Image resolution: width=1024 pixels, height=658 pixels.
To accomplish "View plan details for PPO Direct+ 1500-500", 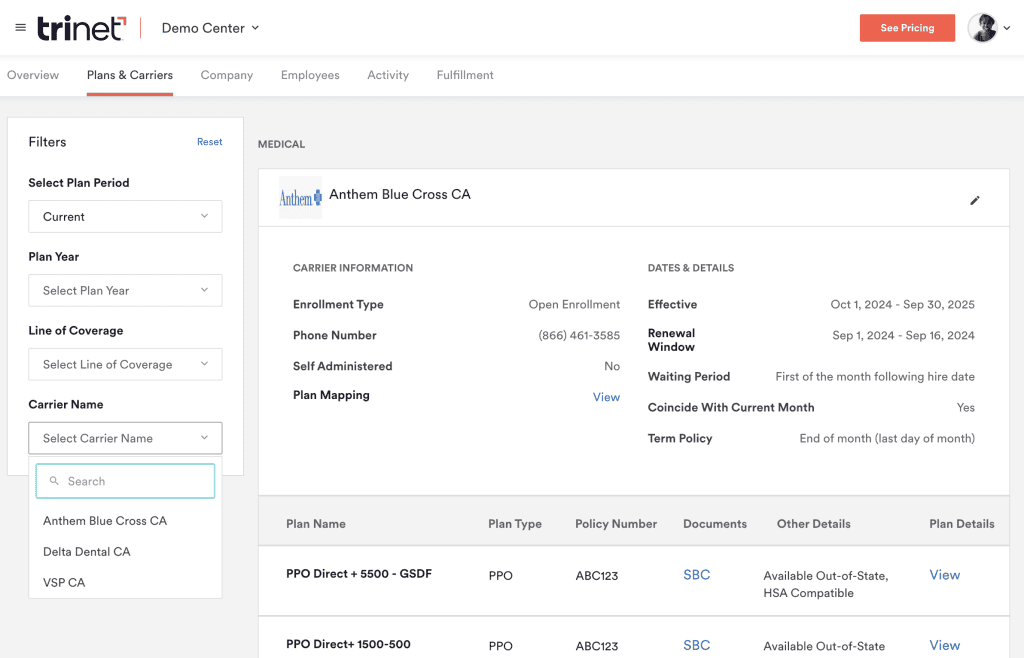I will (x=944, y=645).
